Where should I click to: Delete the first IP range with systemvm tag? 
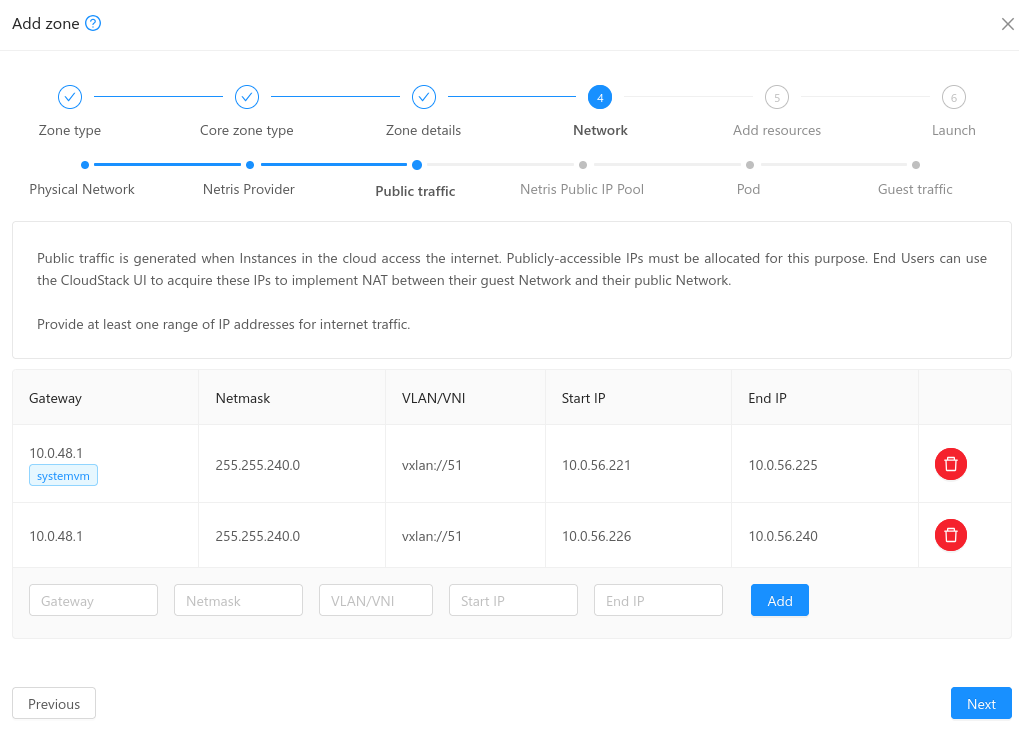click(950, 464)
